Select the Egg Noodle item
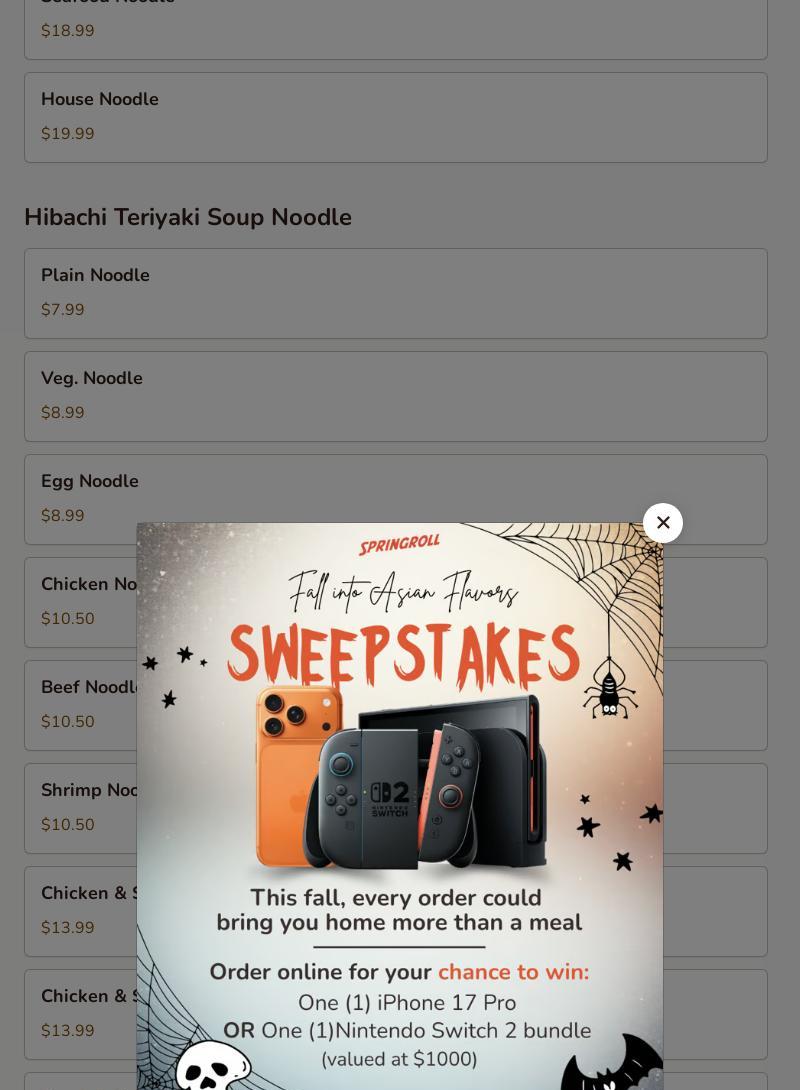The image size is (800, 1090). [x=395, y=499]
